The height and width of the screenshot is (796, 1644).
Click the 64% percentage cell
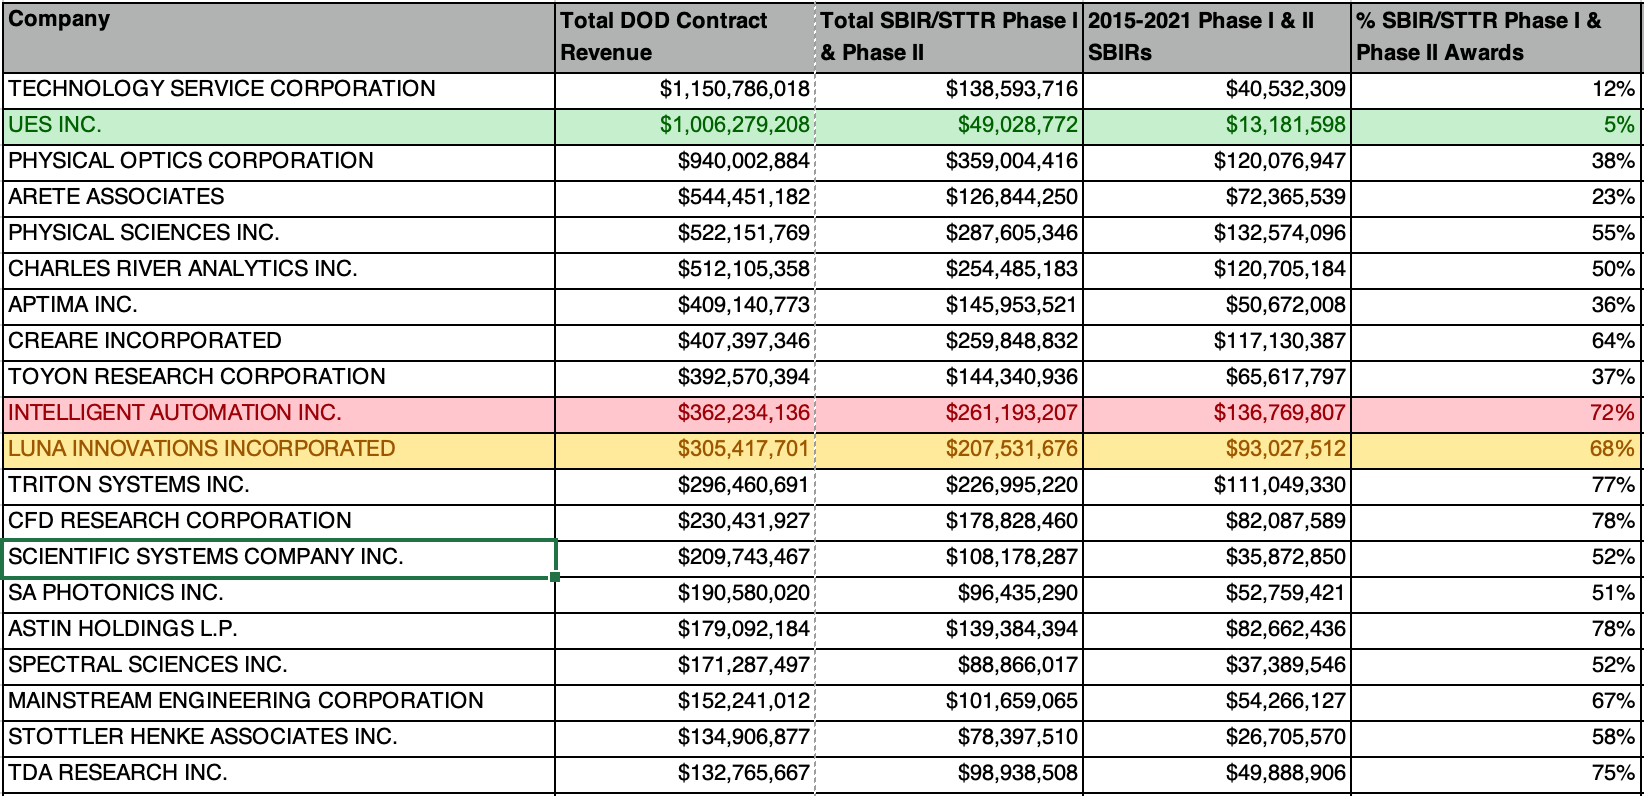click(1496, 342)
